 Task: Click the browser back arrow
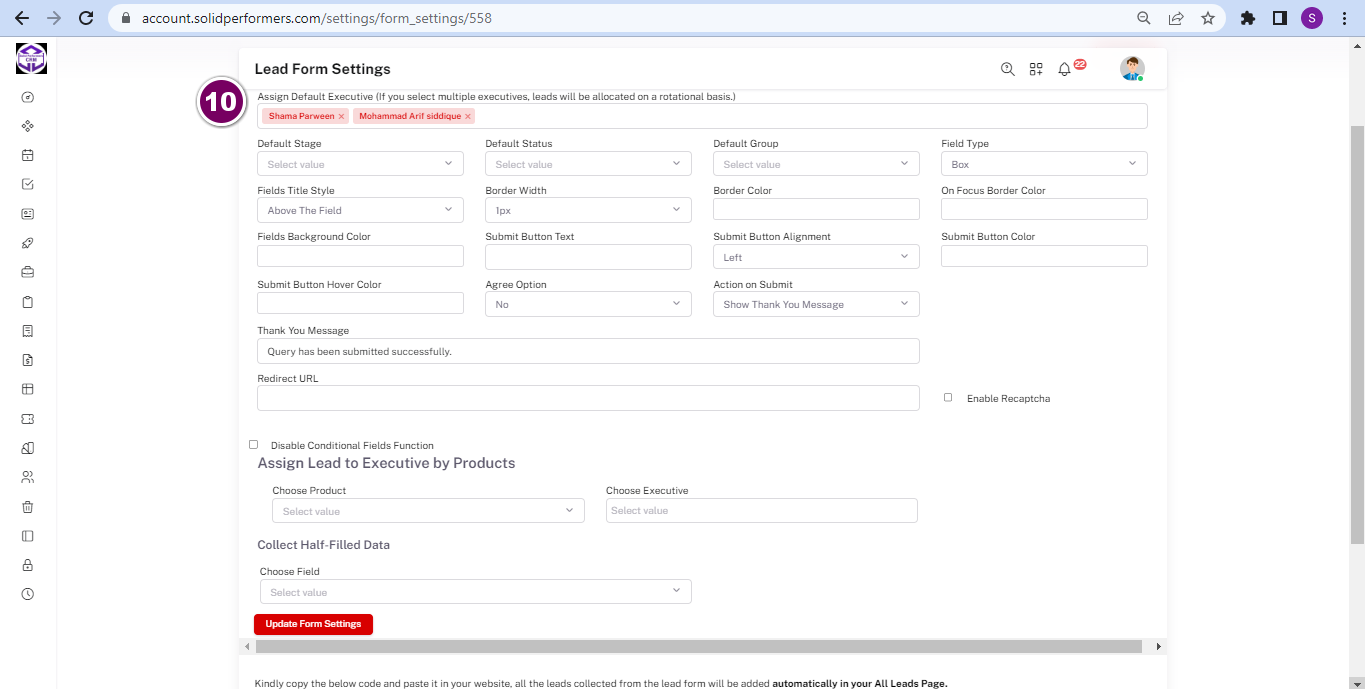pos(22,18)
